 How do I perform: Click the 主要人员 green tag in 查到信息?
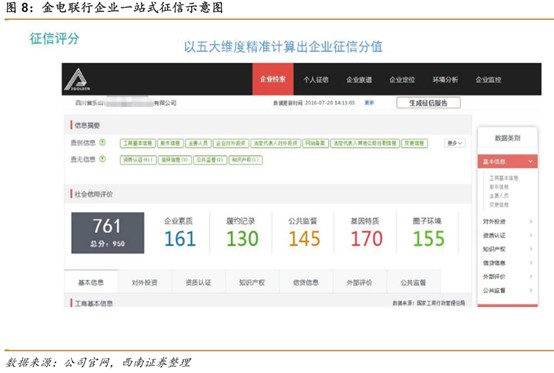point(198,143)
